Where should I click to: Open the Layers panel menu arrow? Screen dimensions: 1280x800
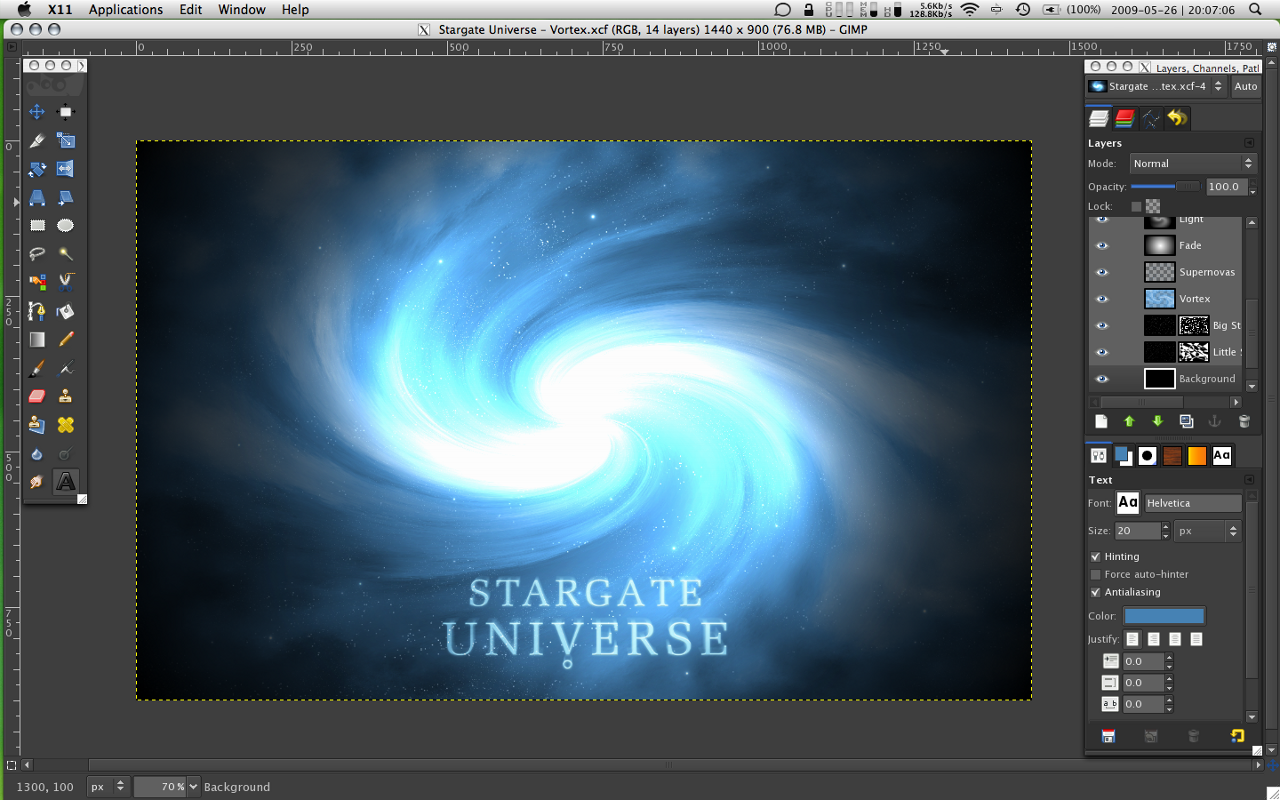1249,143
